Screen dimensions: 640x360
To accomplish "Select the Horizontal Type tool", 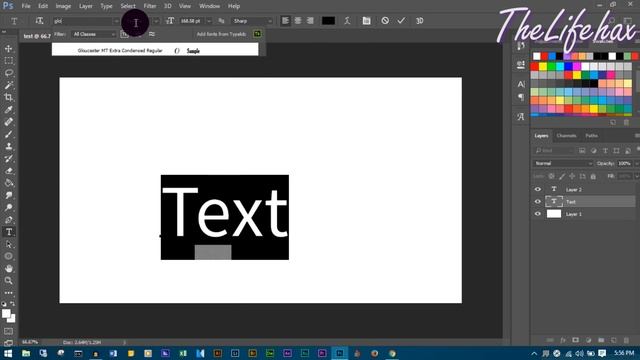I will 9,232.
